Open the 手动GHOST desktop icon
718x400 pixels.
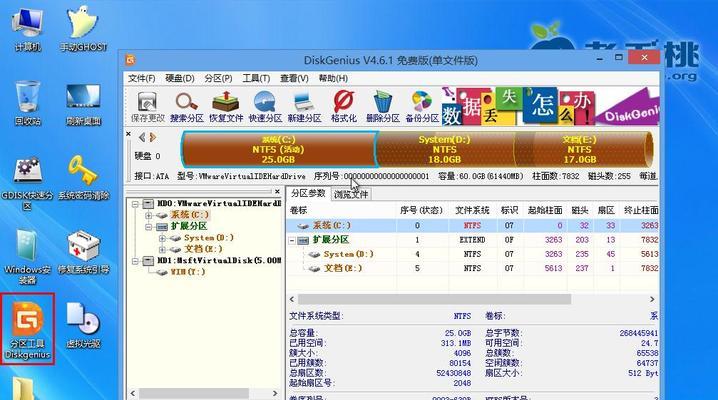(83, 29)
